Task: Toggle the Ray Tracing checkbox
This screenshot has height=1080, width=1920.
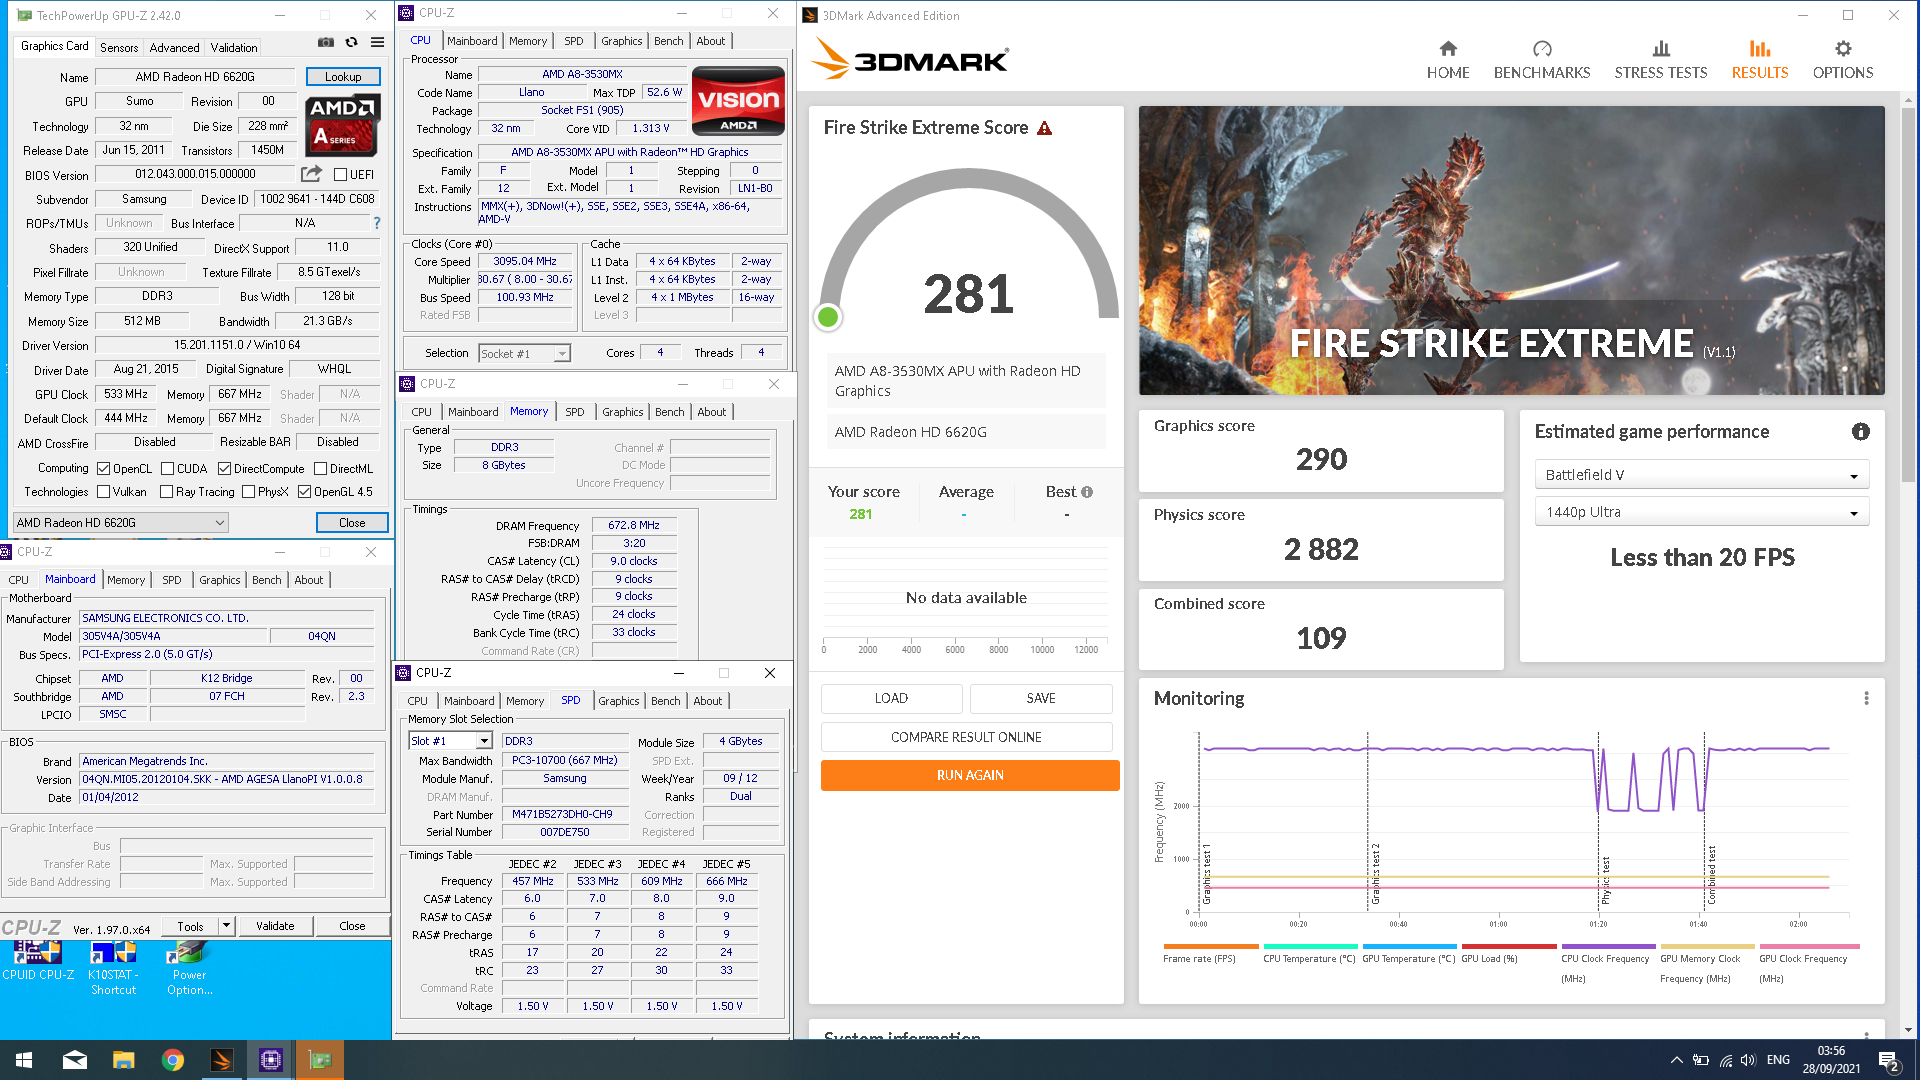Action: point(166,492)
